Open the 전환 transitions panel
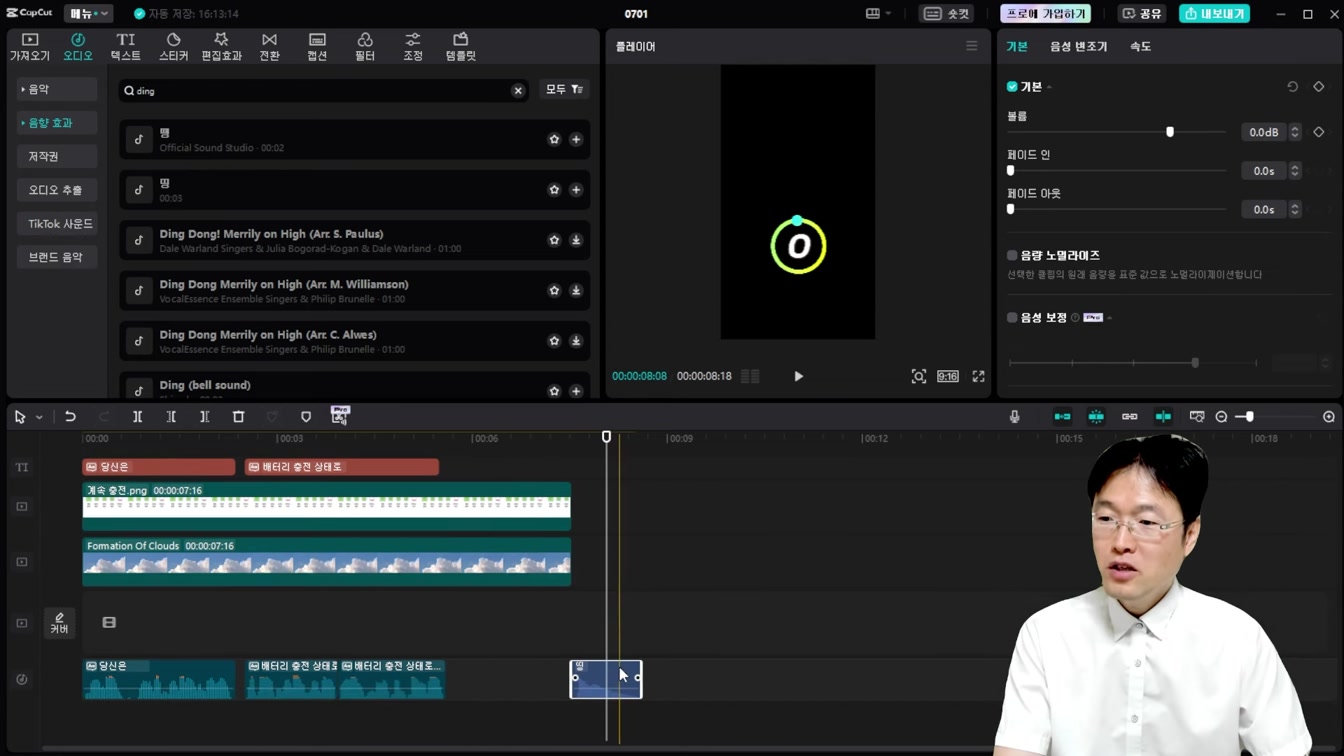Screen dimensions: 1344x756 pyautogui.click(x=269, y=46)
